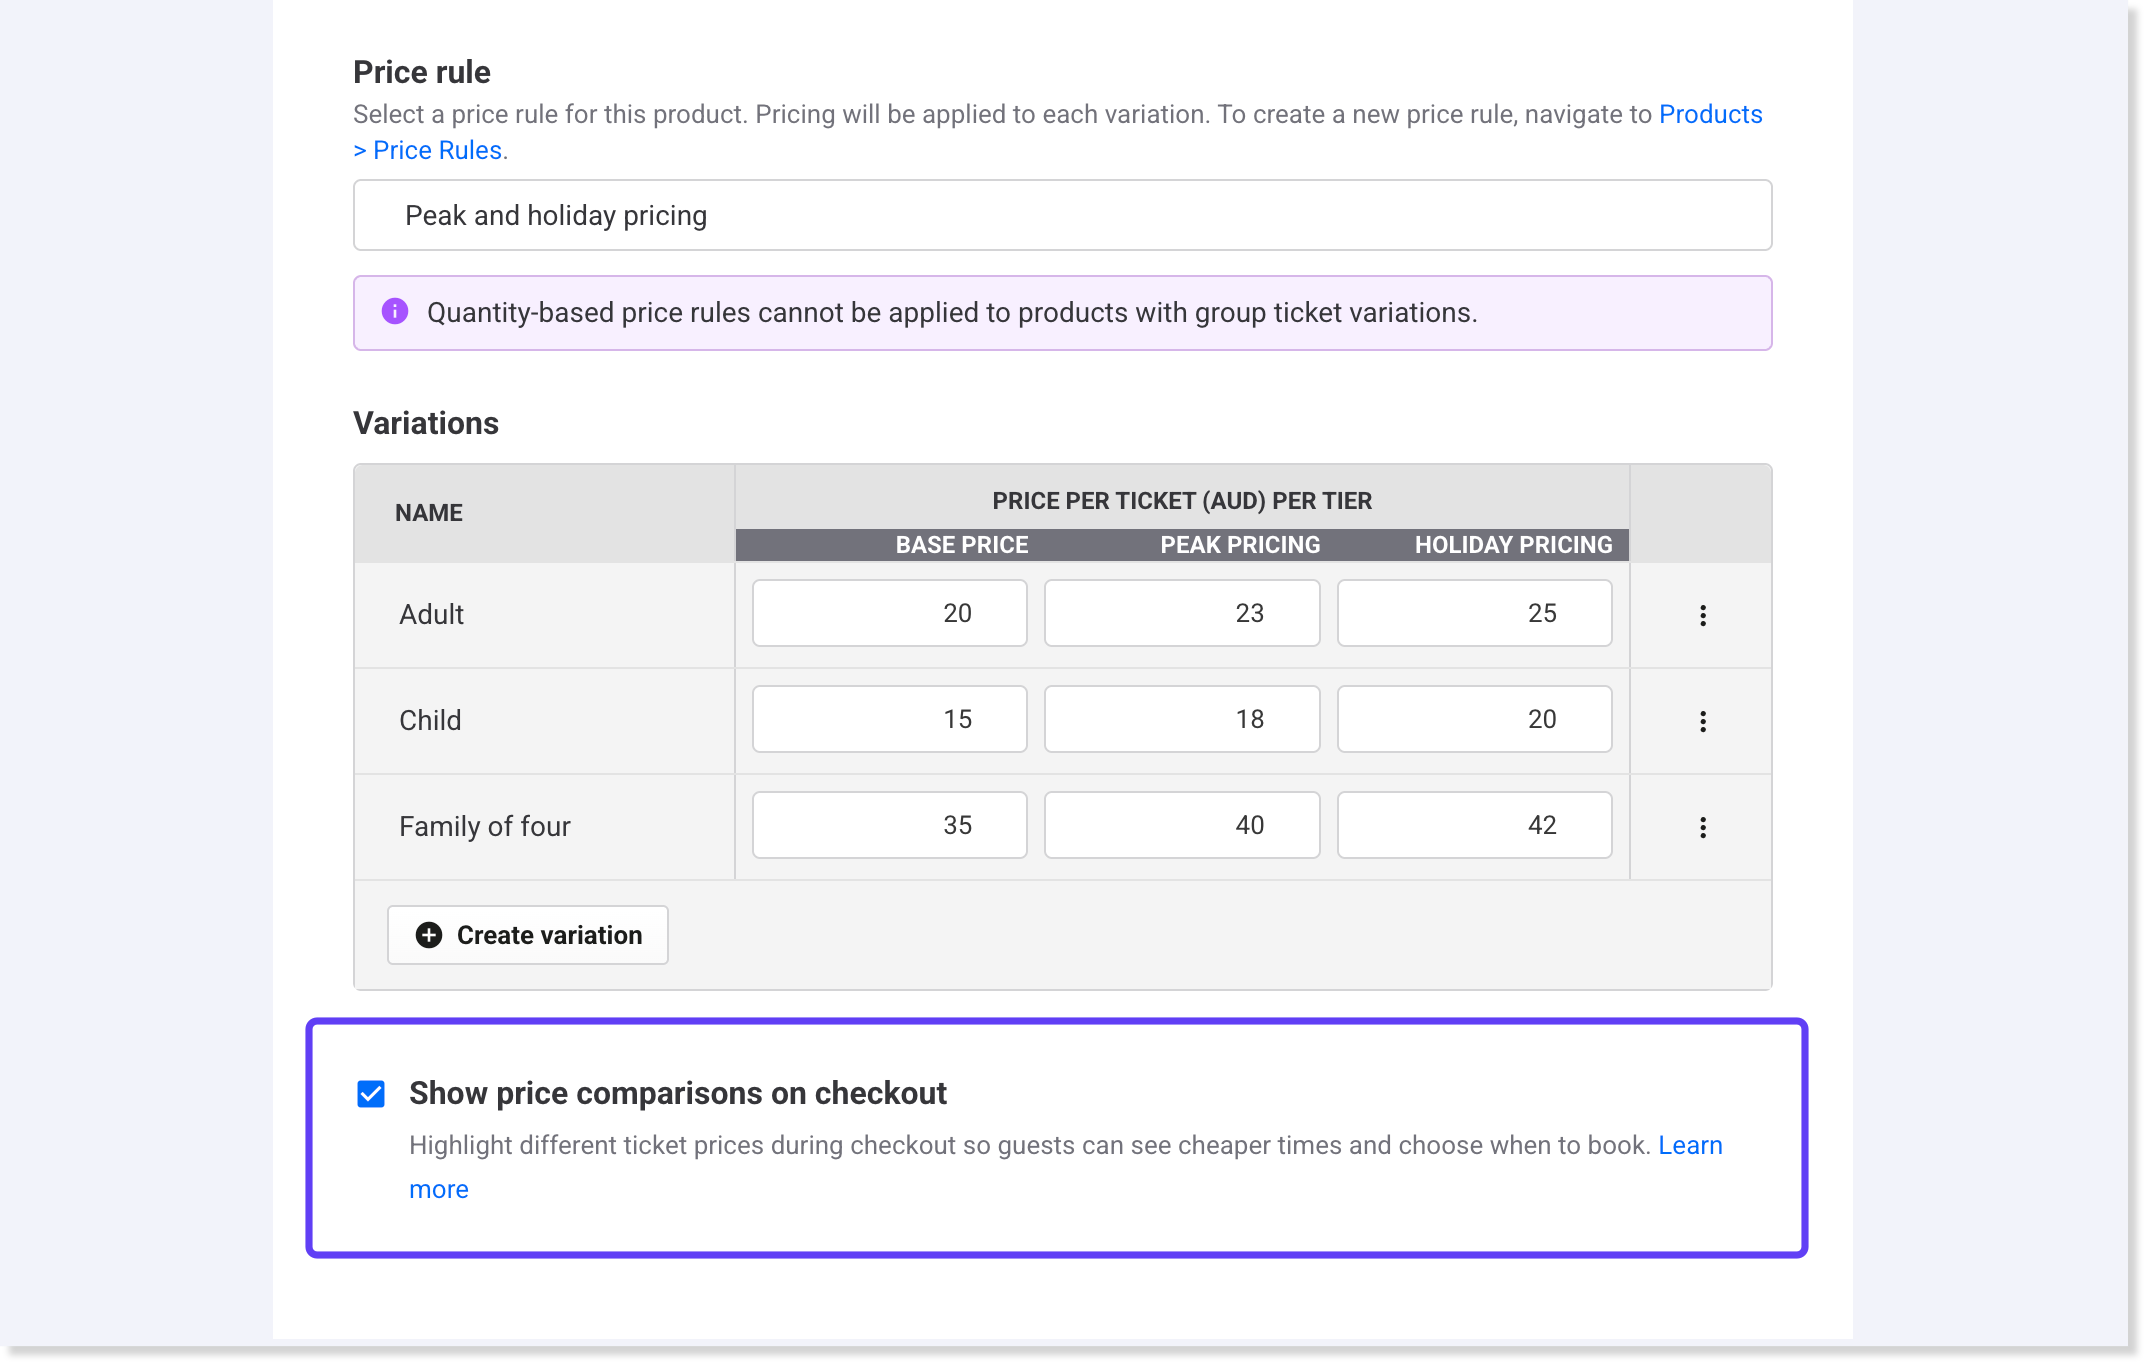Edit the Adult holiday pricing field
2144x1362 pixels.
(x=1474, y=613)
